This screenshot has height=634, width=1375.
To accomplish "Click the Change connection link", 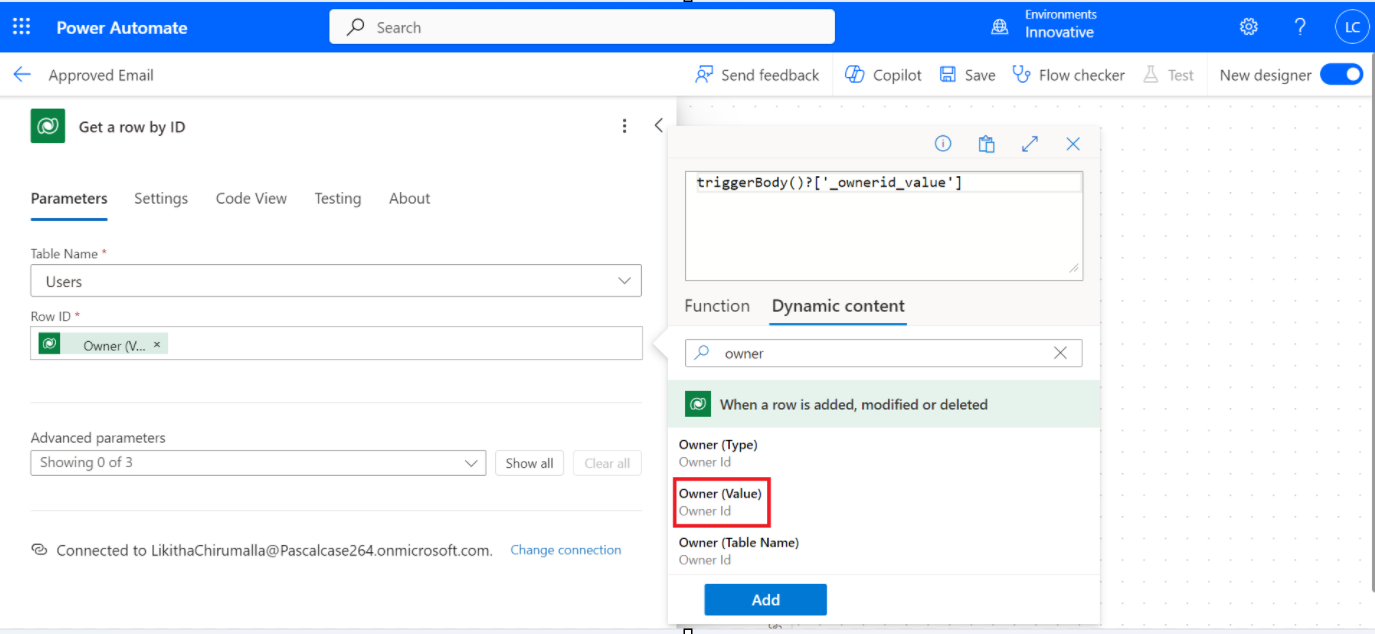I will pyautogui.click(x=565, y=550).
